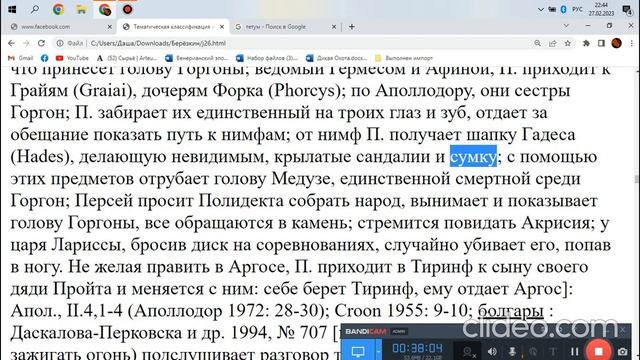Toggle Bandicam speaker sound

click(x=492, y=351)
